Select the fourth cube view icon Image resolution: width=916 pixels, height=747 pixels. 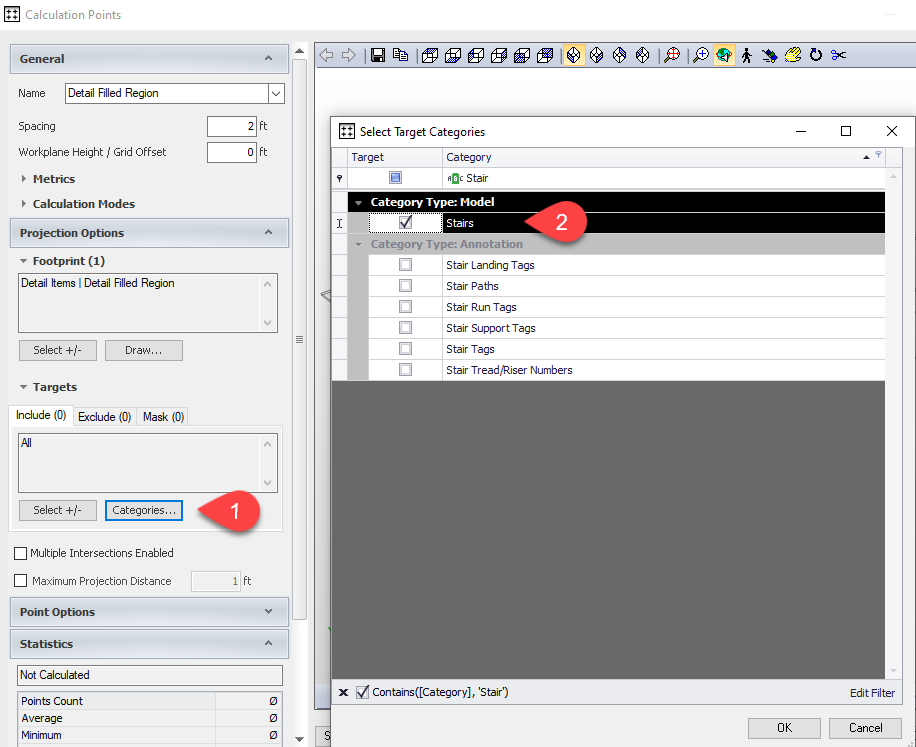499,55
